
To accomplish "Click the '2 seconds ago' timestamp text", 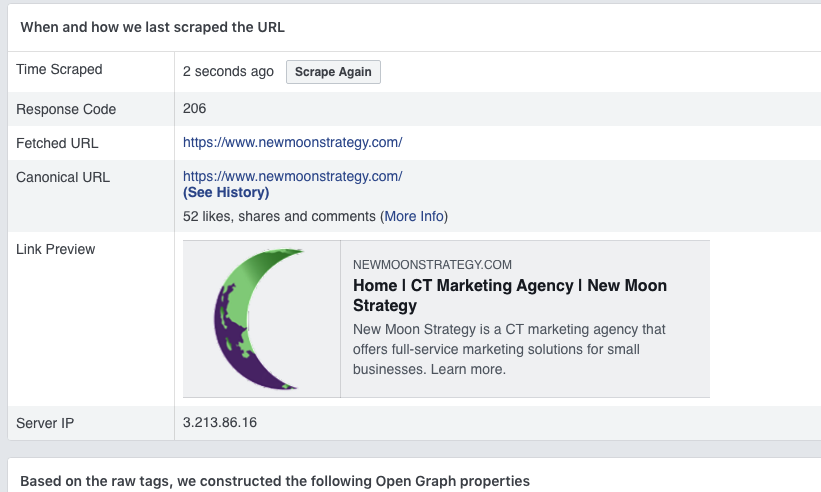I will tap(228, 72).
